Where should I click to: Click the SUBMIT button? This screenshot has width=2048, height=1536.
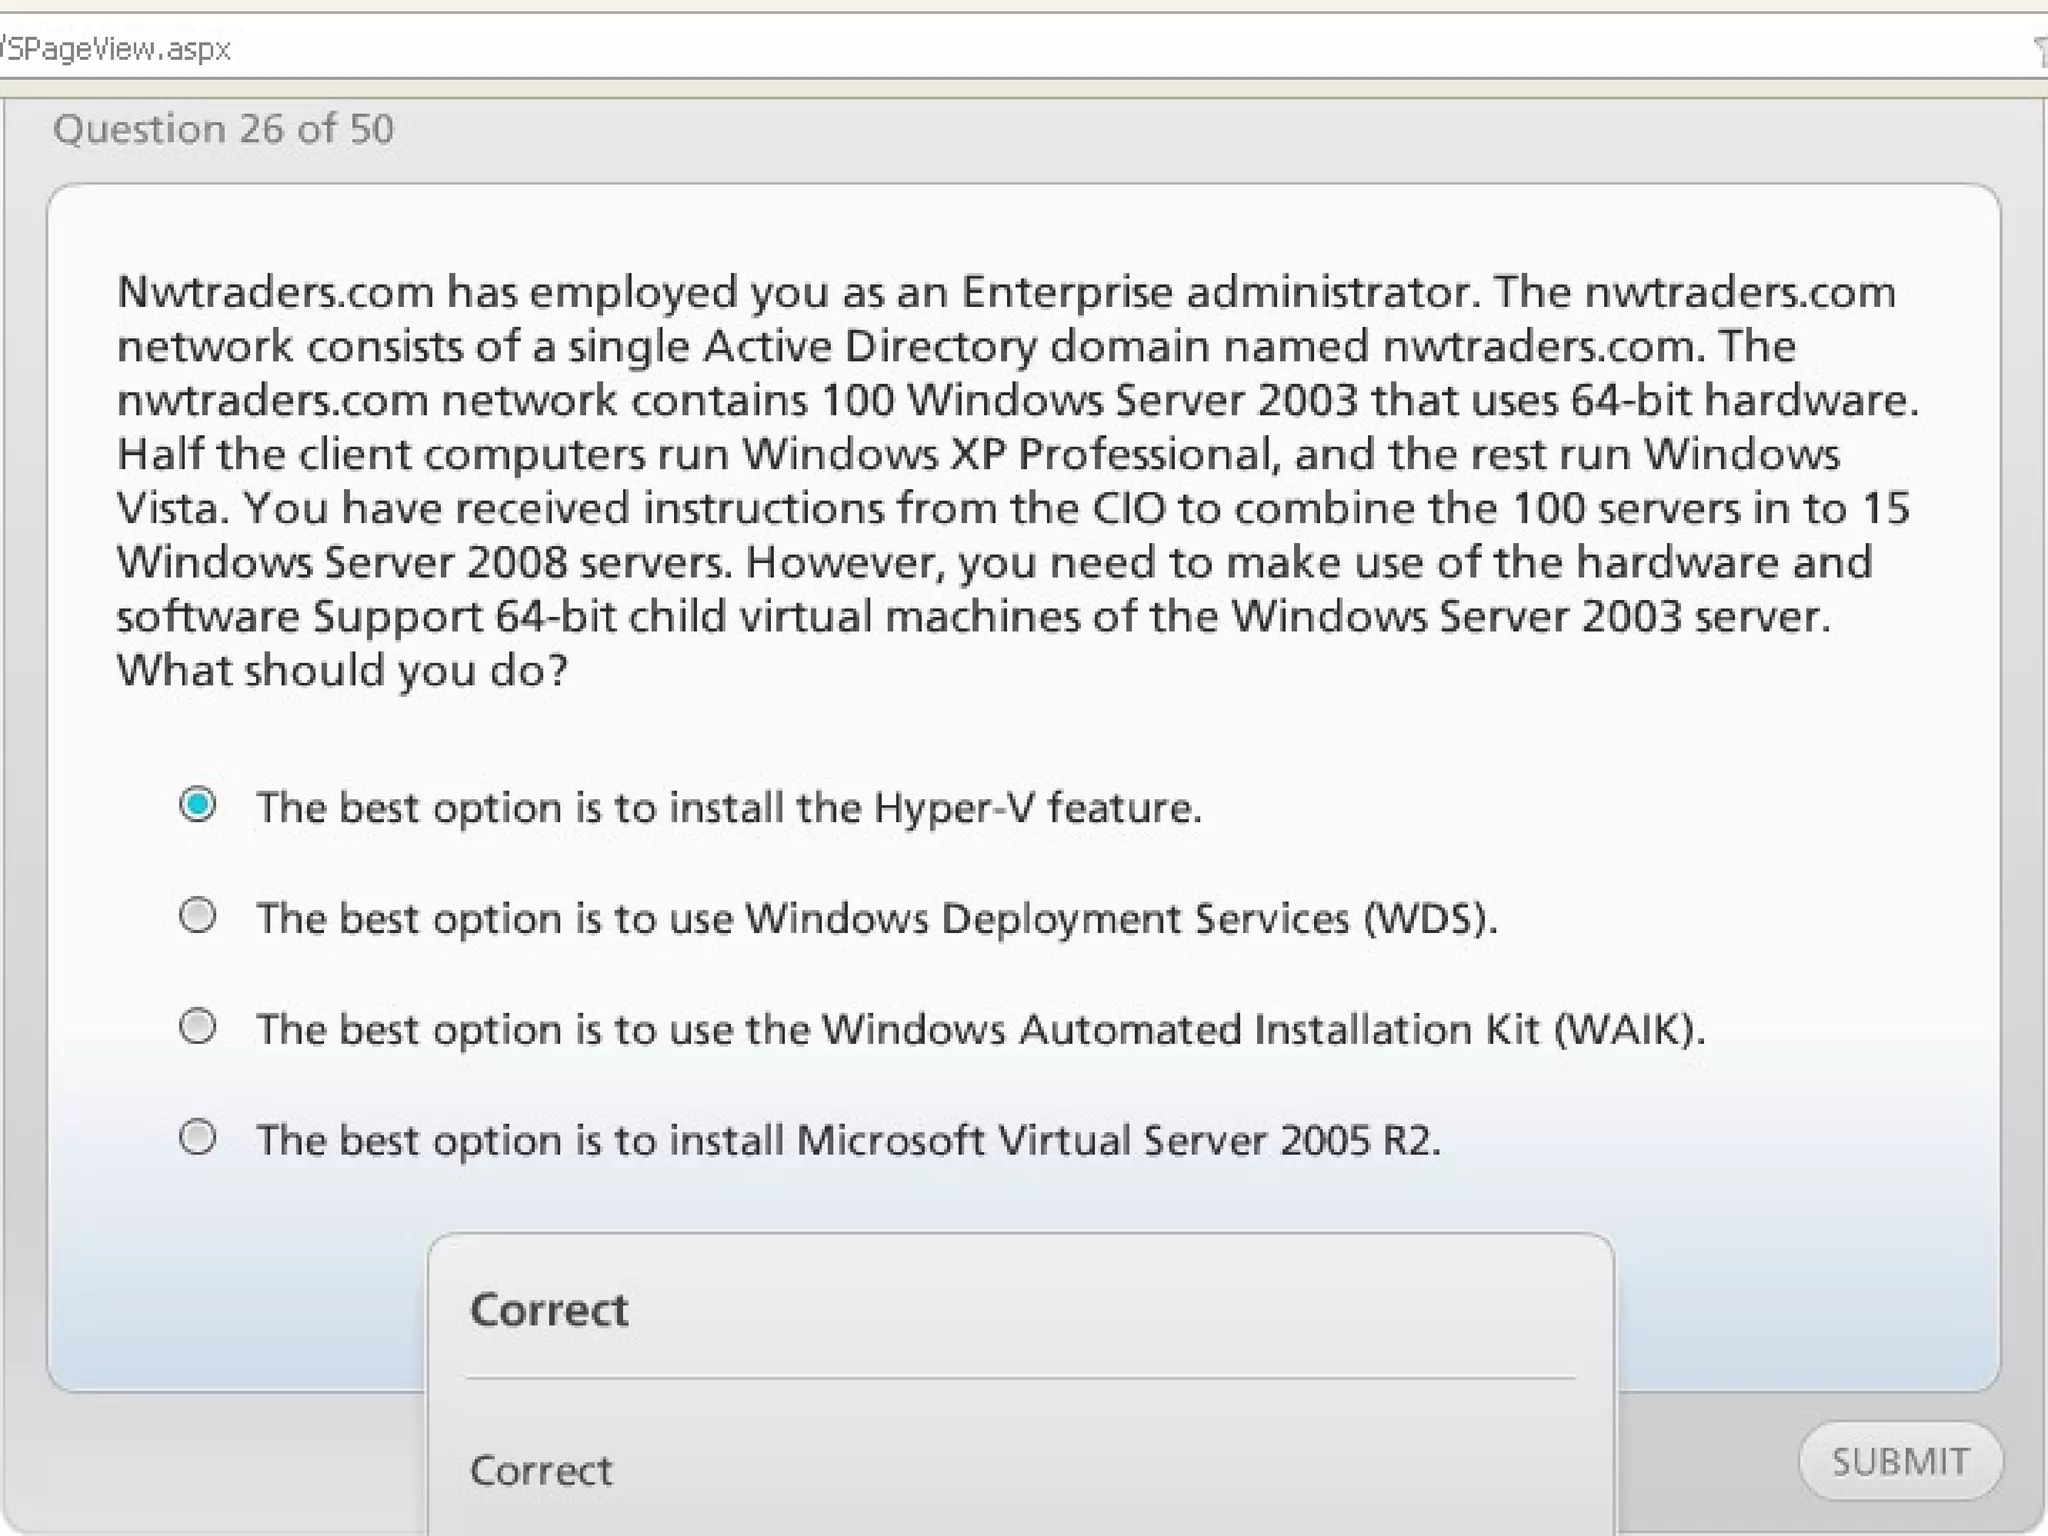tap(1900, 1461)
